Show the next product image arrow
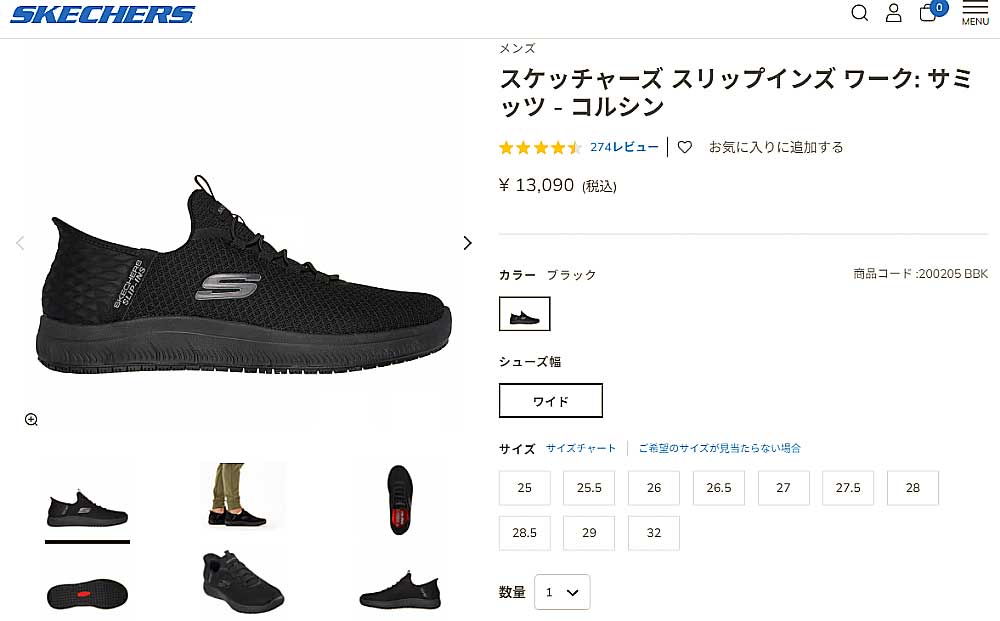Viewport: 1000px width, 621px height. click(467, 243)
